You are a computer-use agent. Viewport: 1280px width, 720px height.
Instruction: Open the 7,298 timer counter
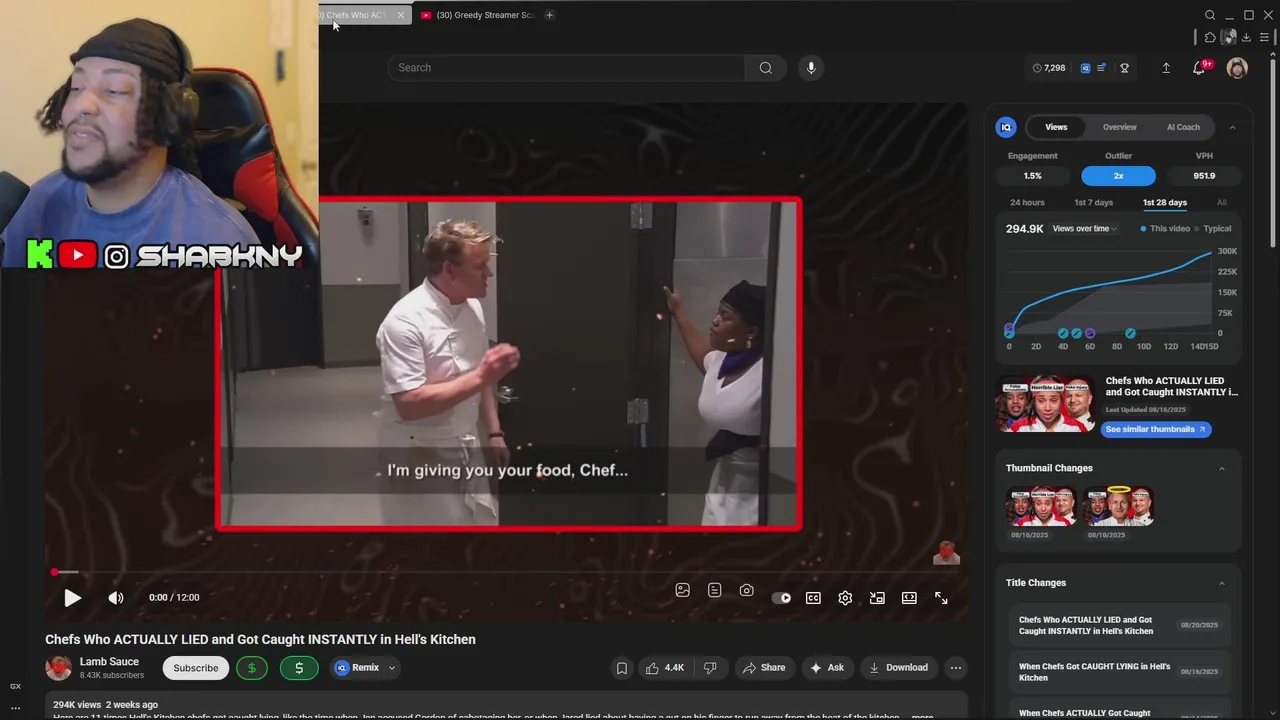pos(1049,68)
